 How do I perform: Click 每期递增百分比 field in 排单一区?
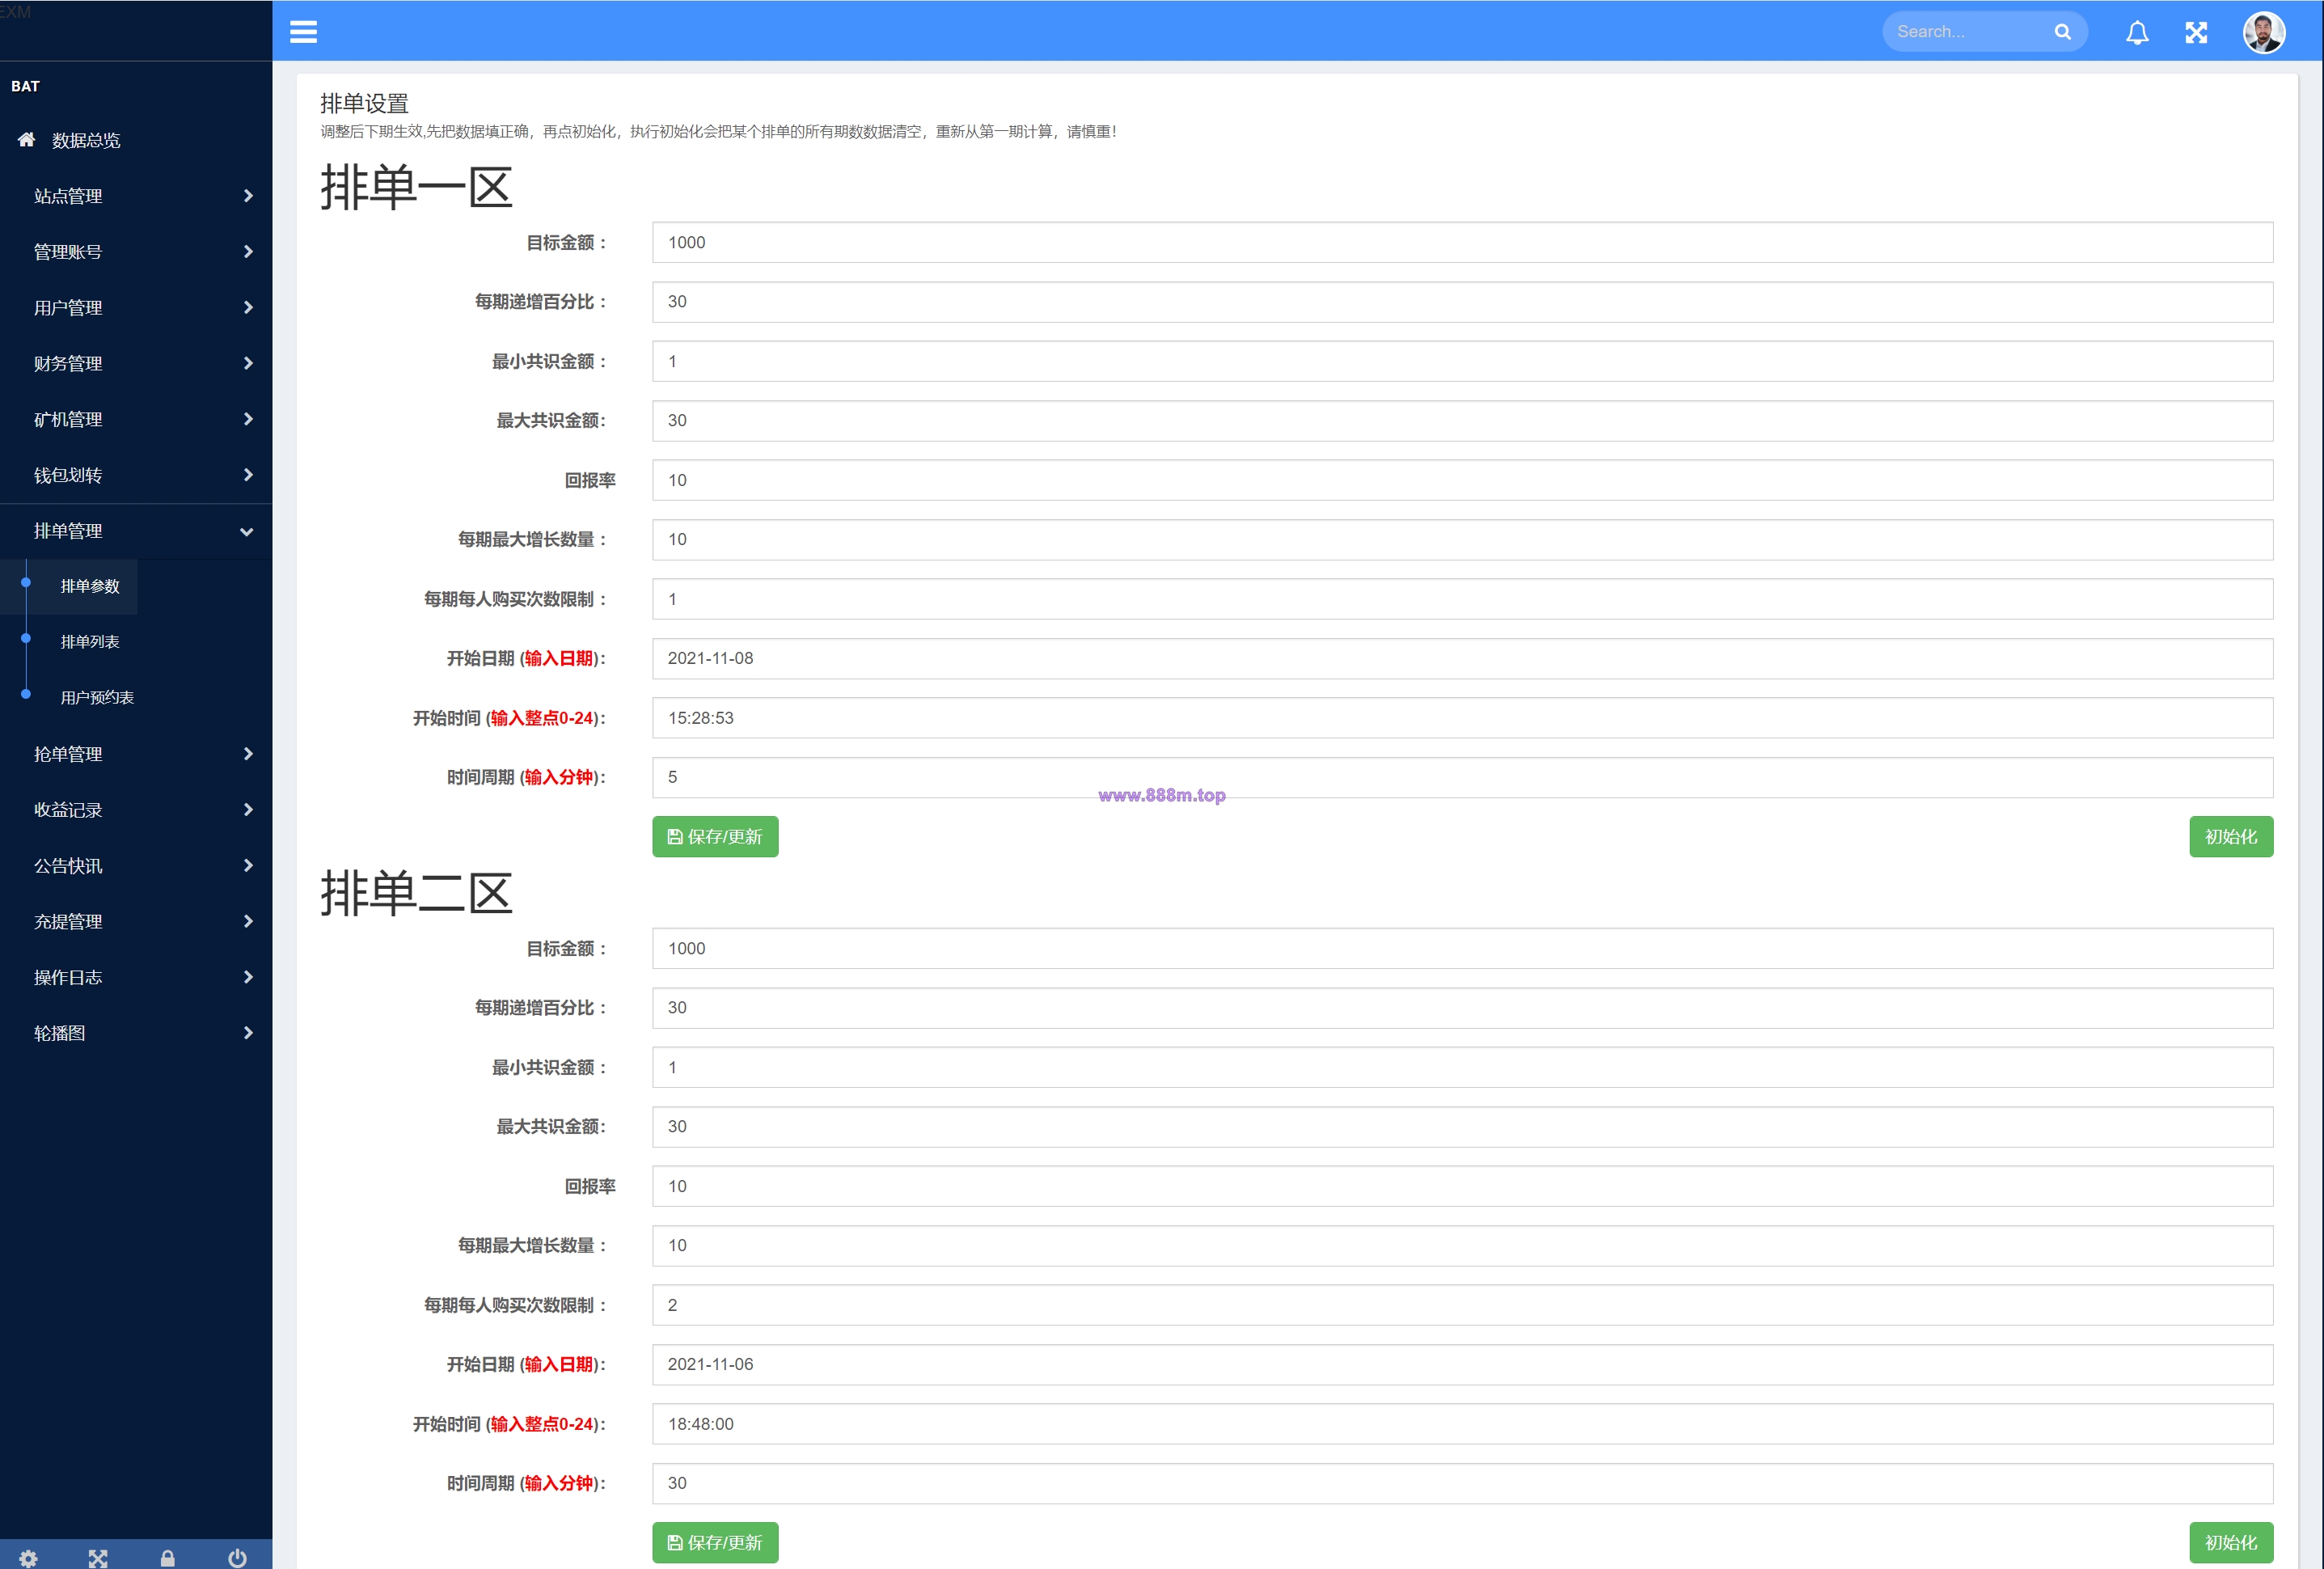1462,302
